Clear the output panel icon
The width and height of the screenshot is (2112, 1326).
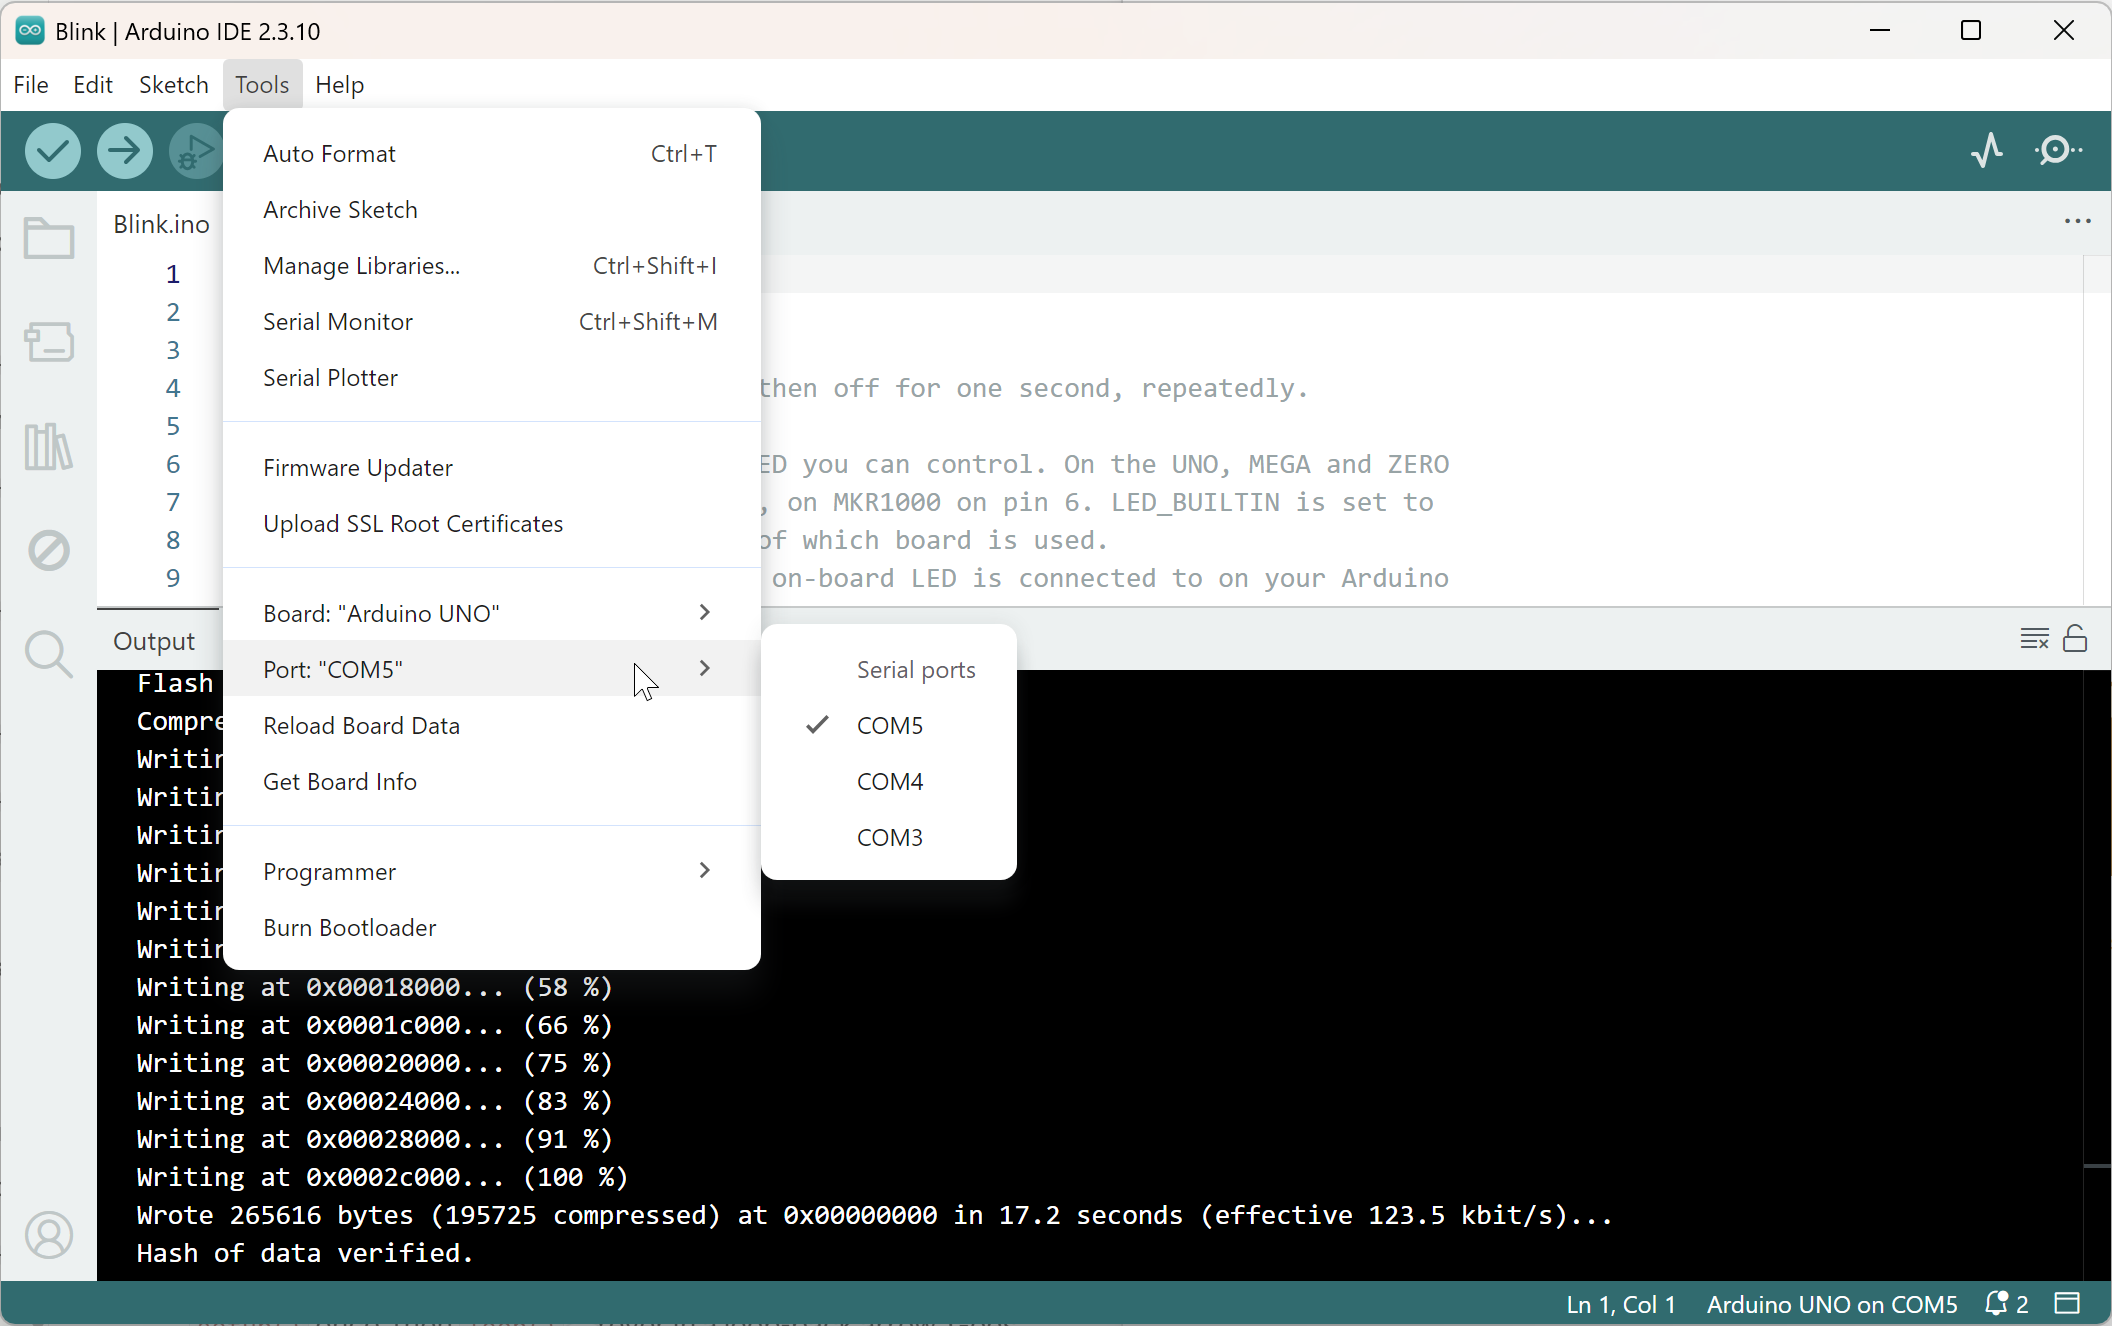click(x=2035, y=638)
